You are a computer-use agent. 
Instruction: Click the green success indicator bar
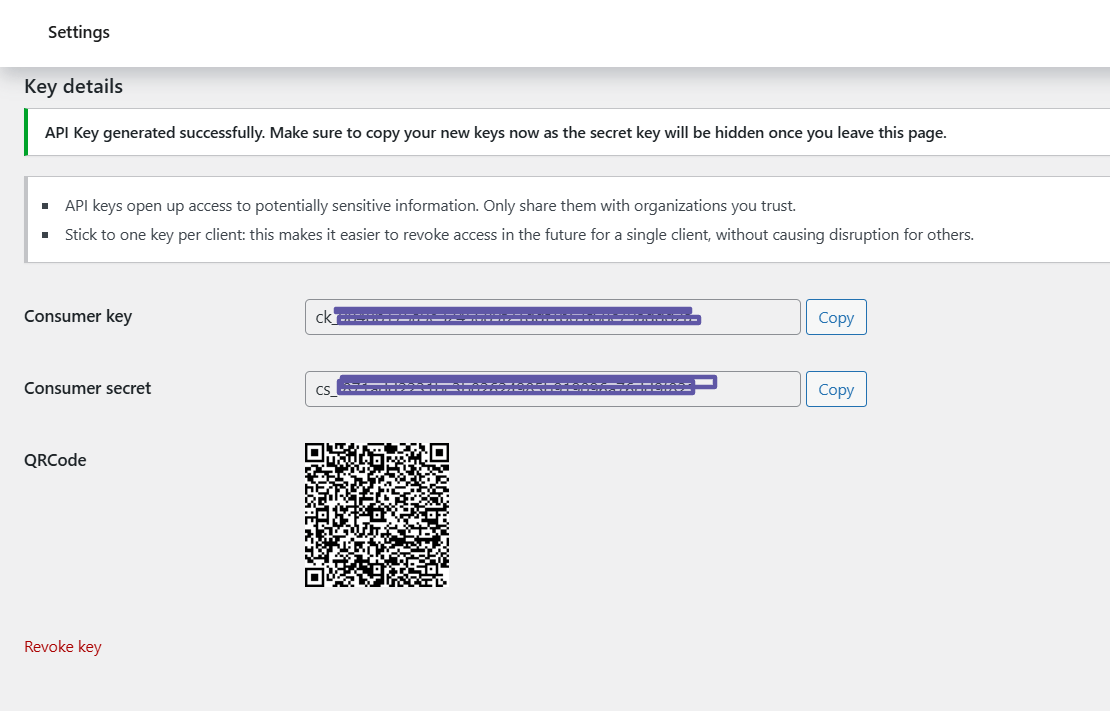tap(25, 132)
